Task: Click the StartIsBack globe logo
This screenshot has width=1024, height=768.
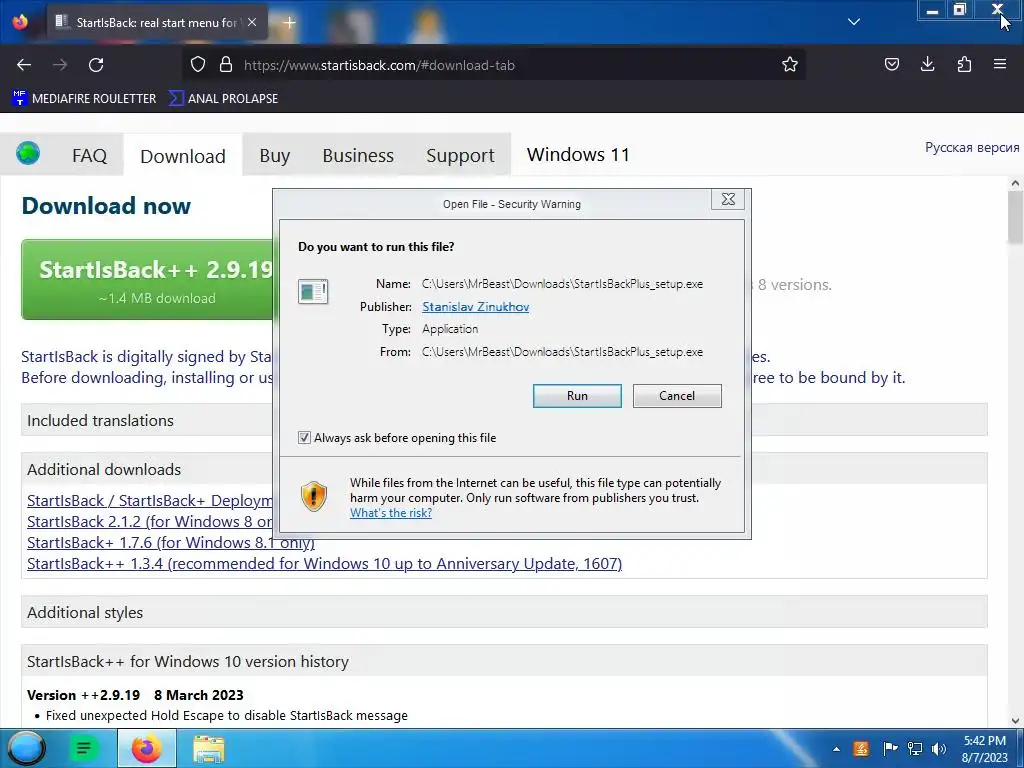Action: point(28,153)
